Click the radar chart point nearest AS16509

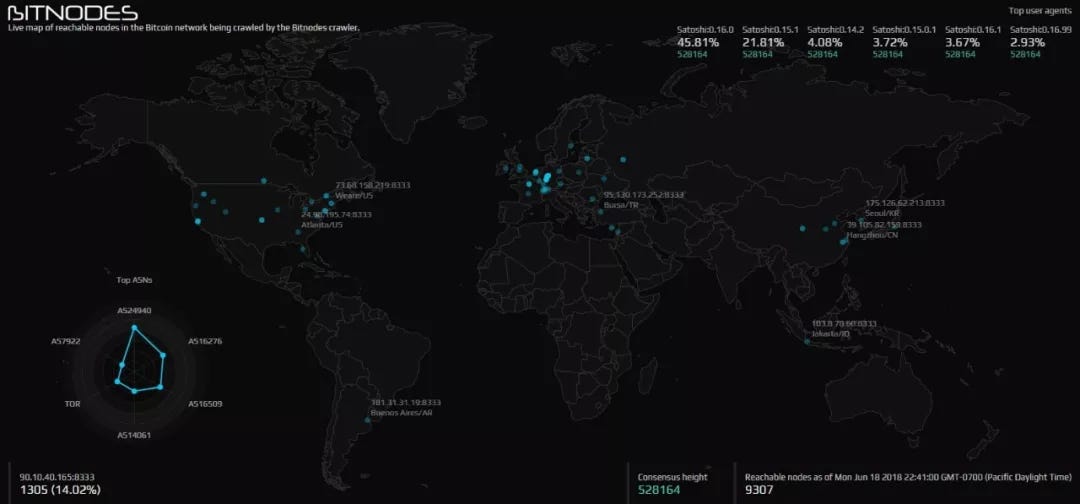pyautogui.click(x=160, y=387)
